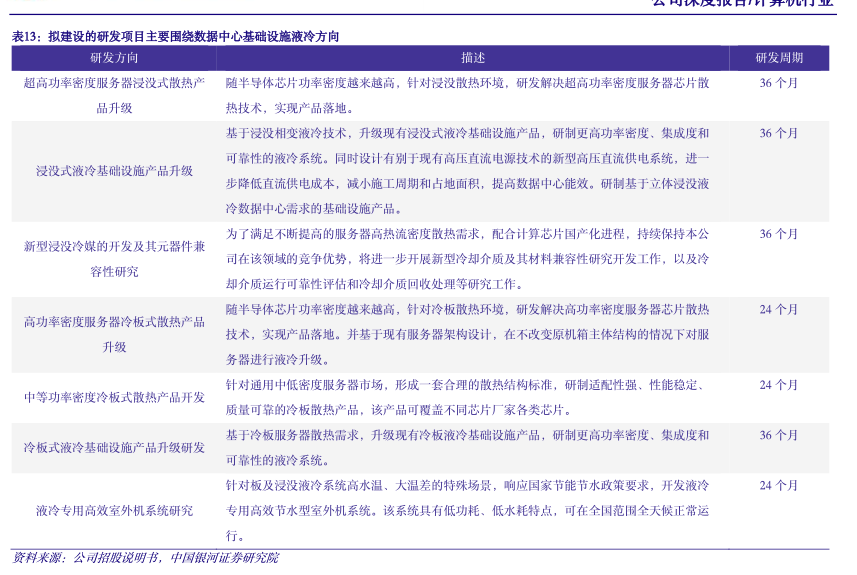Click the 24 个月 period for 高功率密度服务器冷板式 row
Screen dimensions: 857x575
tap(778, 310)
